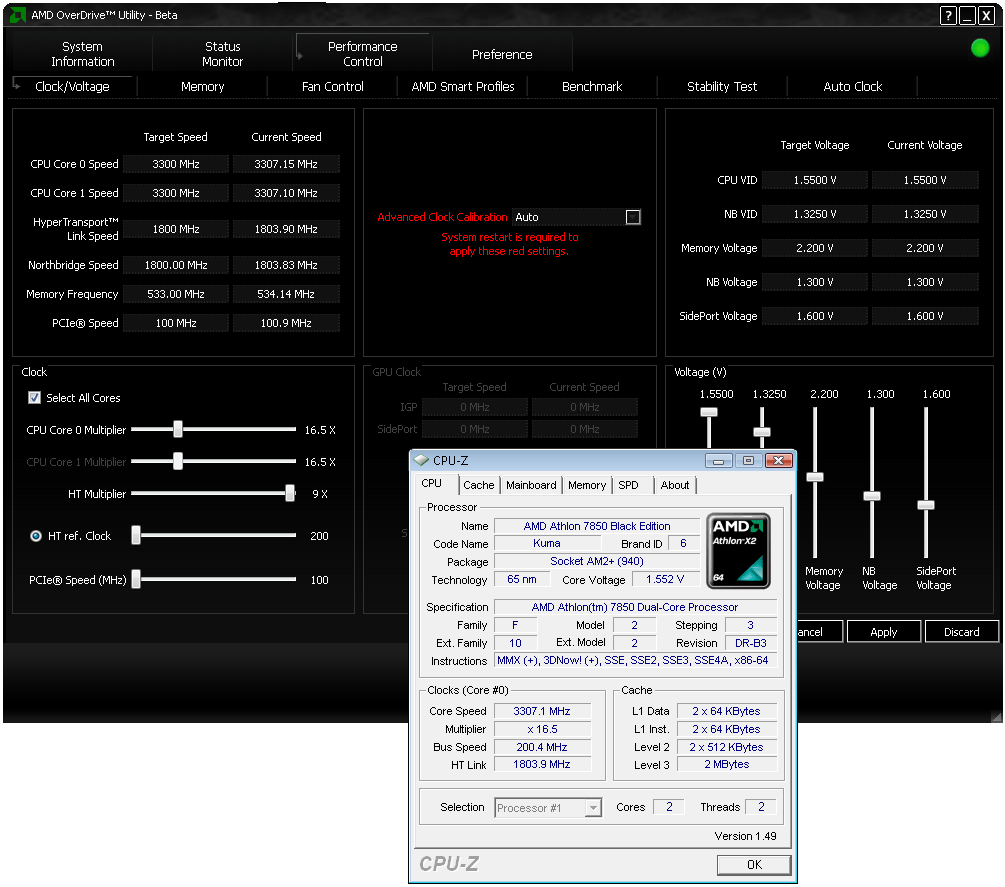The image size is (1005, 887).
Task: Click the AMD logo icon in title bar
Action: [17, 16]
